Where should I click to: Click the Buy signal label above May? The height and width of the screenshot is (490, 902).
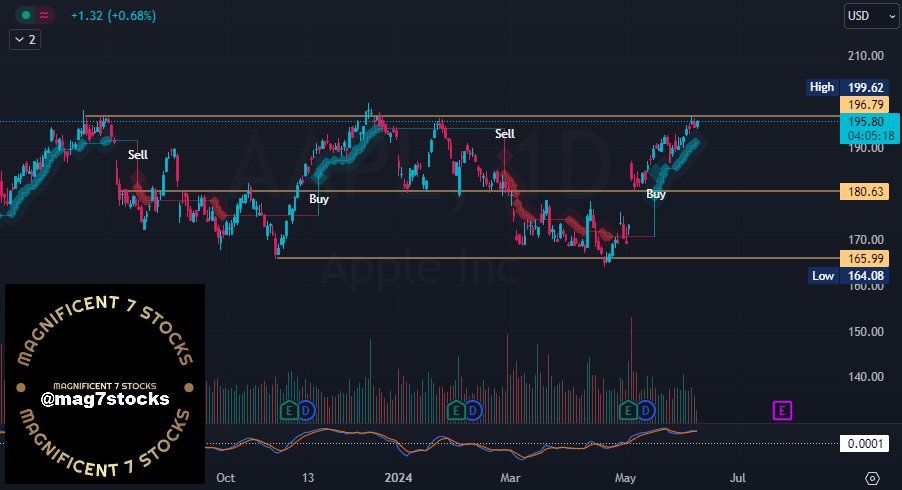656,194
